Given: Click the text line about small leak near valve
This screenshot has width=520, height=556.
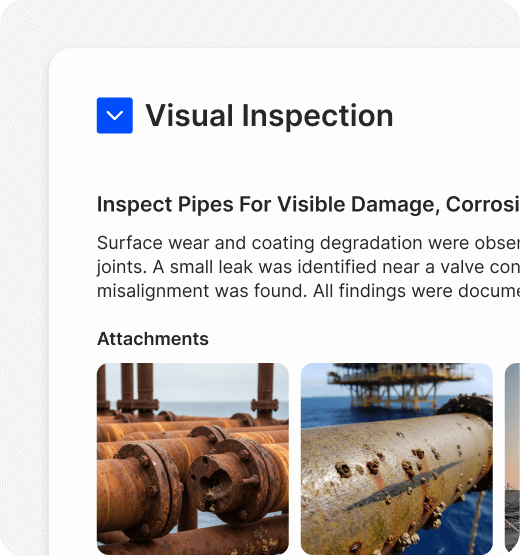Looking at the screenshot, I should [308, 267].
